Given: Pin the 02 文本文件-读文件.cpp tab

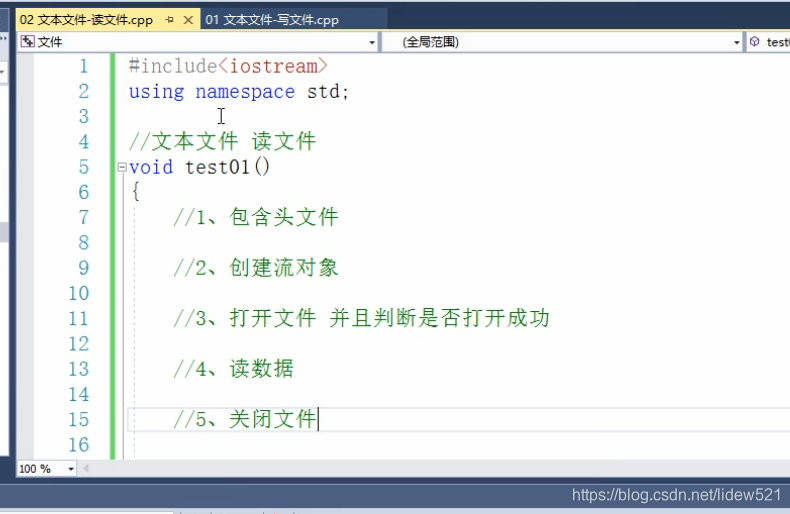Looking at the screenshot, I should coord(170,20).
